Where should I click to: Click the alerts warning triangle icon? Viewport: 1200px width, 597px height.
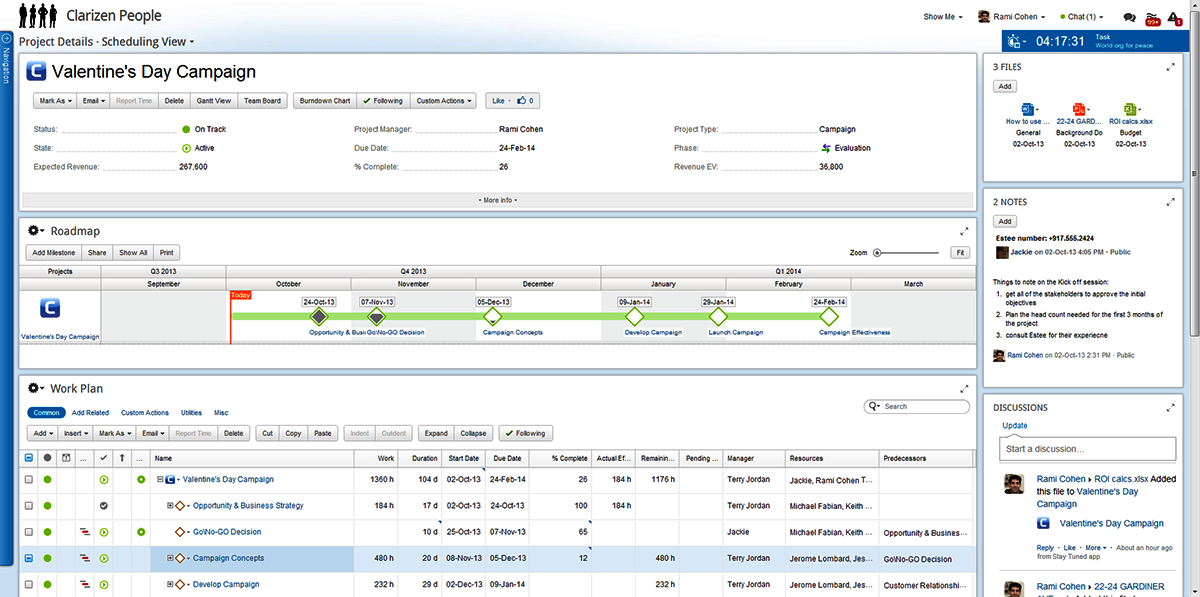click(x=1173, y=17)
